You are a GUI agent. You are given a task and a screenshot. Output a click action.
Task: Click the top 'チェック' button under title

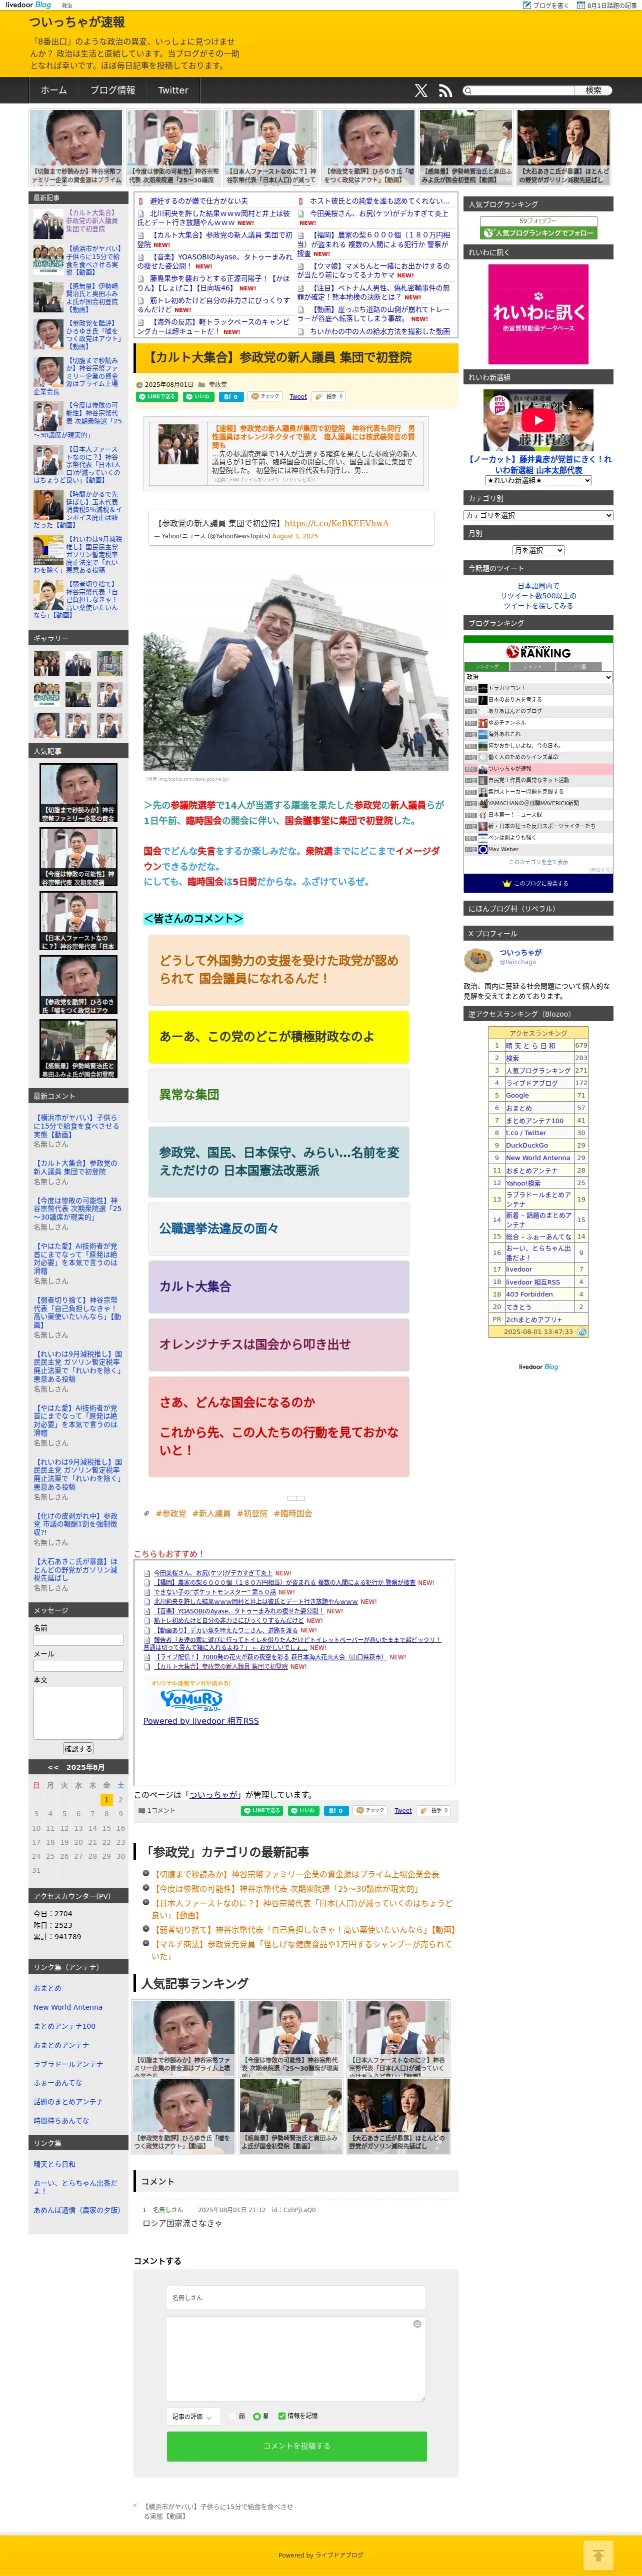point(266,397)
